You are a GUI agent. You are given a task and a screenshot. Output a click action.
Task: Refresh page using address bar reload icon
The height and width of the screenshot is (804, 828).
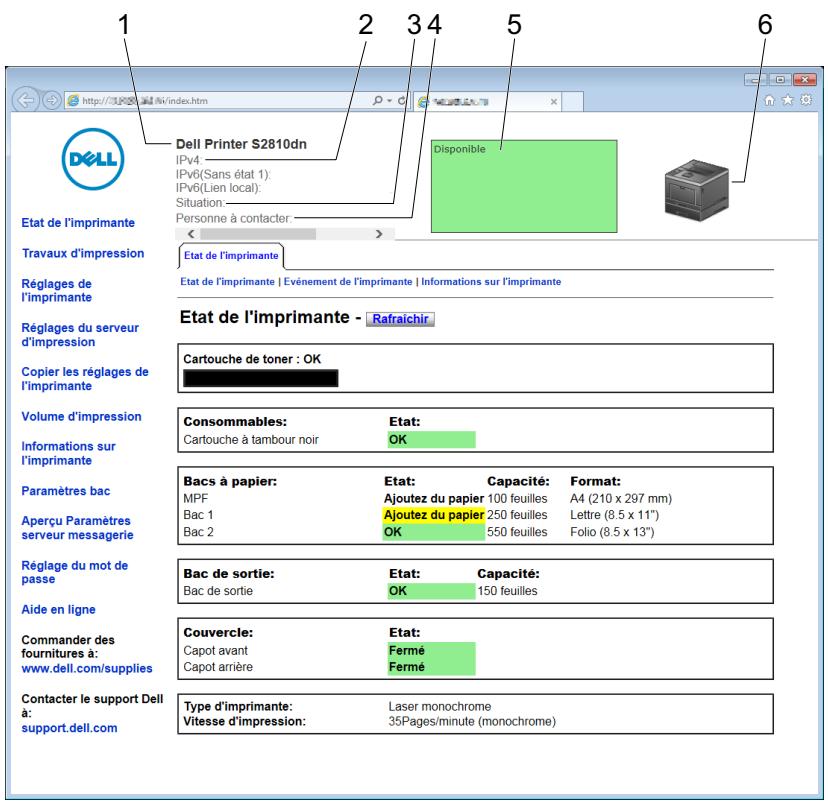click(402, 100)
